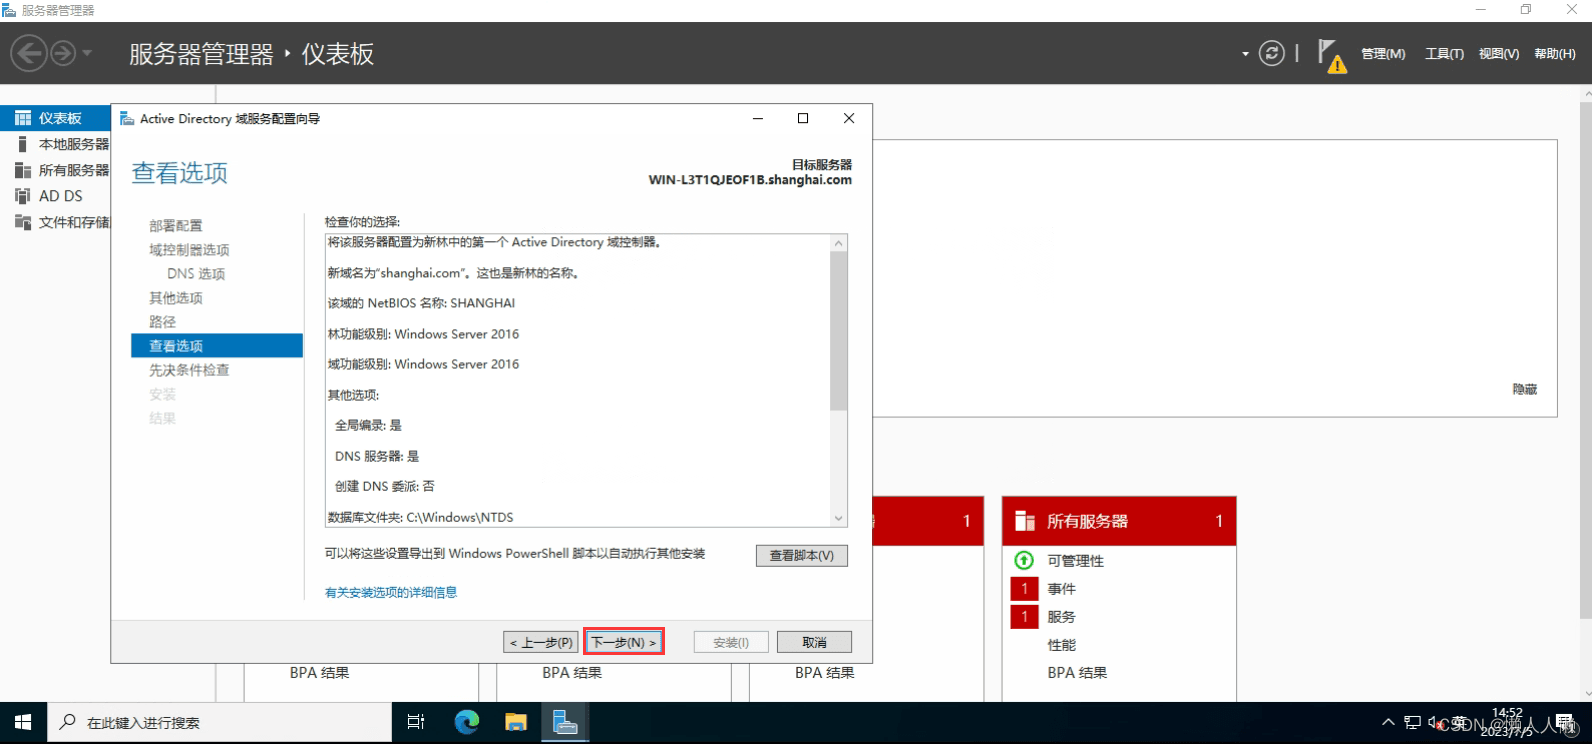Click the red badge next to 事件
Image resolution: width=1592 pixels, height=744 pixels.
pos(1024,589)
